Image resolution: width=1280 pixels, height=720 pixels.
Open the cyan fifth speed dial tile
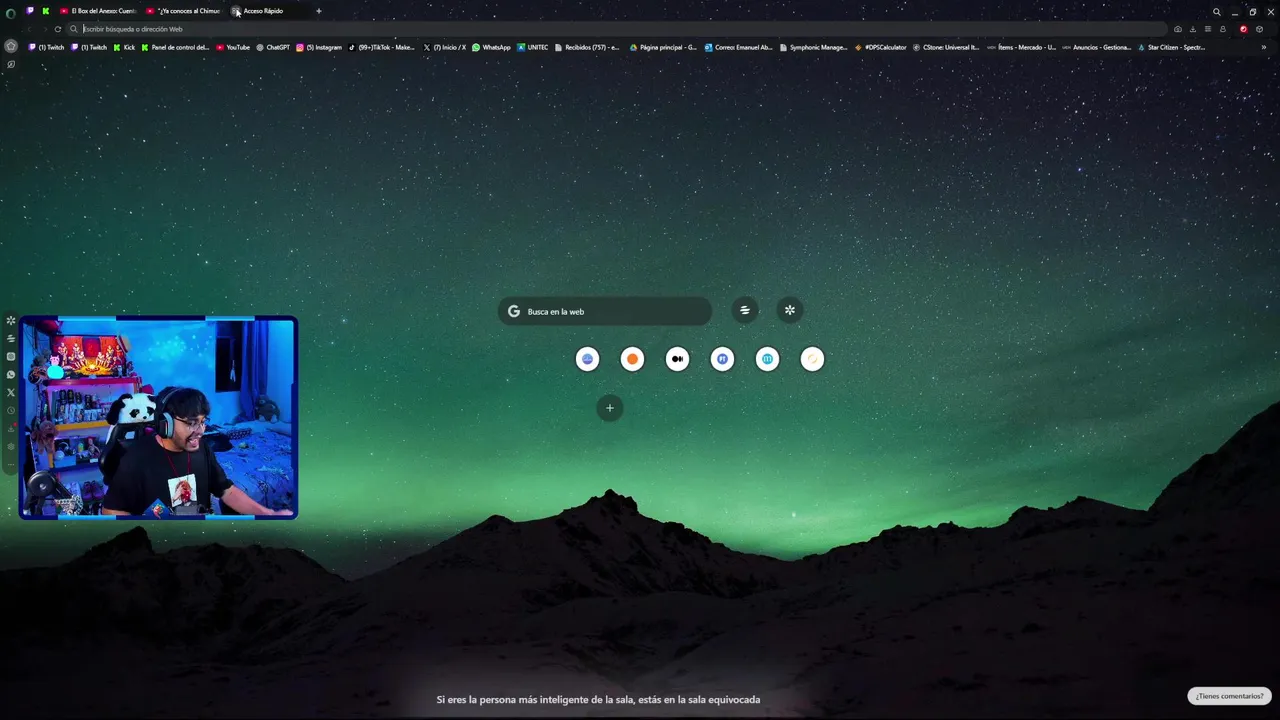tap(767, 359)
